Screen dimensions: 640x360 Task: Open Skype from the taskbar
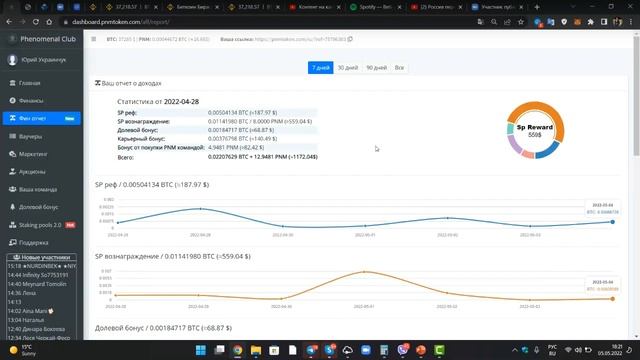pos(330,350)
